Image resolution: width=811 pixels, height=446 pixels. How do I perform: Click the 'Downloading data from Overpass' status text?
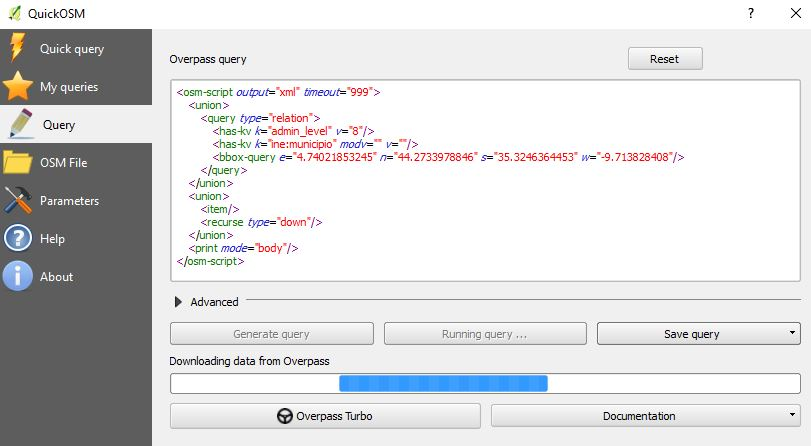click(x=249, y=361)
